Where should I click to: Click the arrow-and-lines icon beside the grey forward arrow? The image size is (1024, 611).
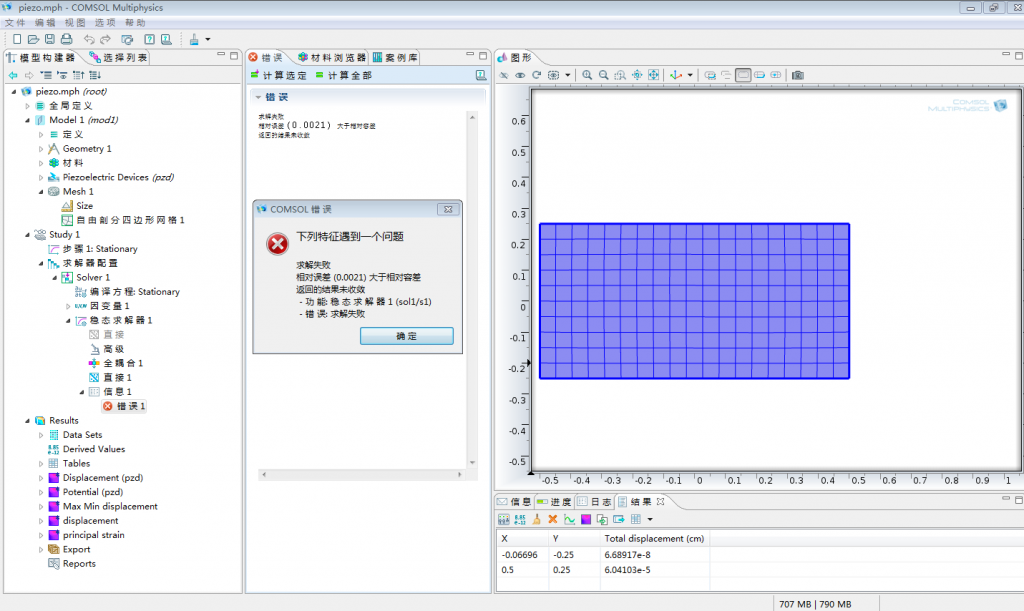[46, 75]
